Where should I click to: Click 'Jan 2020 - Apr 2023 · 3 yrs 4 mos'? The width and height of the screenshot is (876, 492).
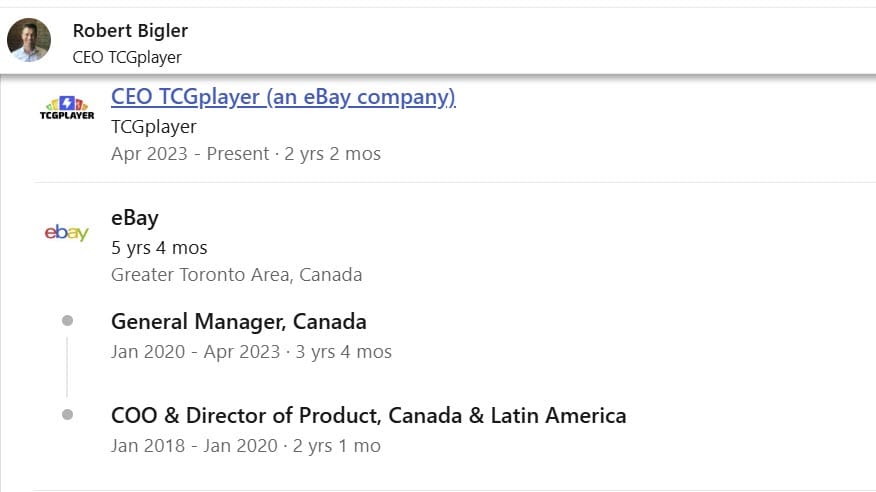(x=251, y=352)
